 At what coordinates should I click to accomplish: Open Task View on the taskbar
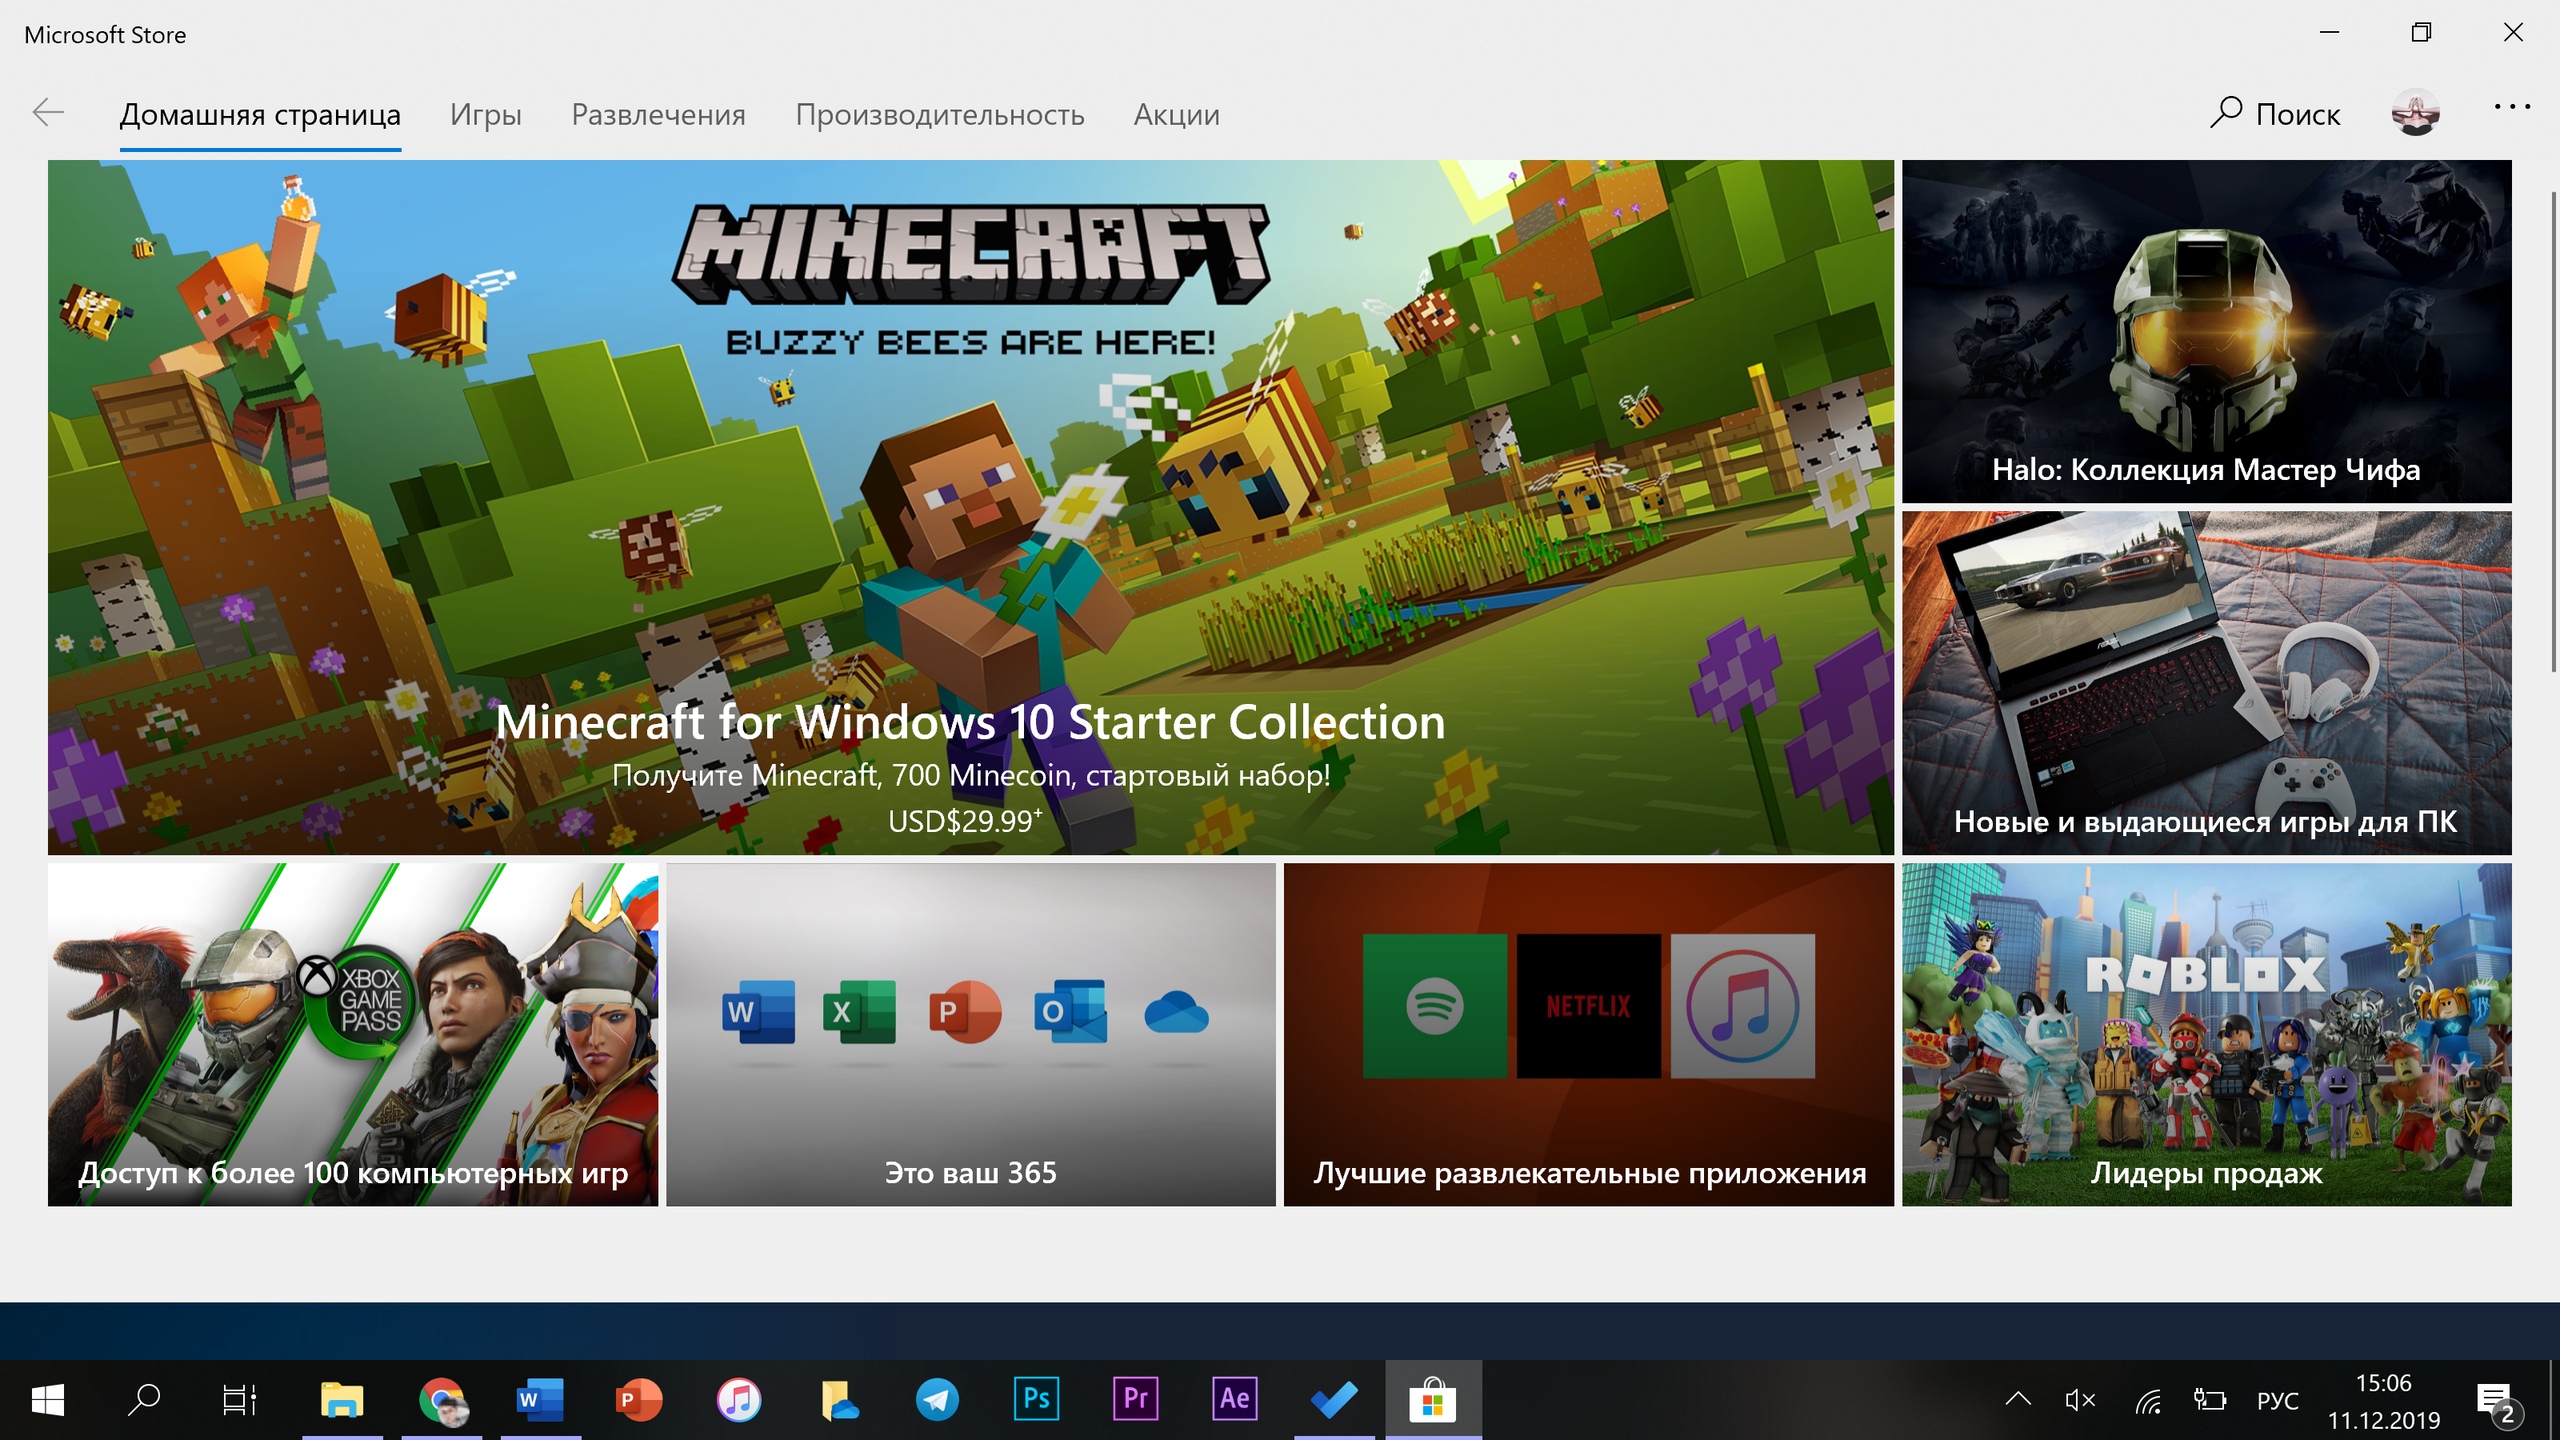(240, 1400)
